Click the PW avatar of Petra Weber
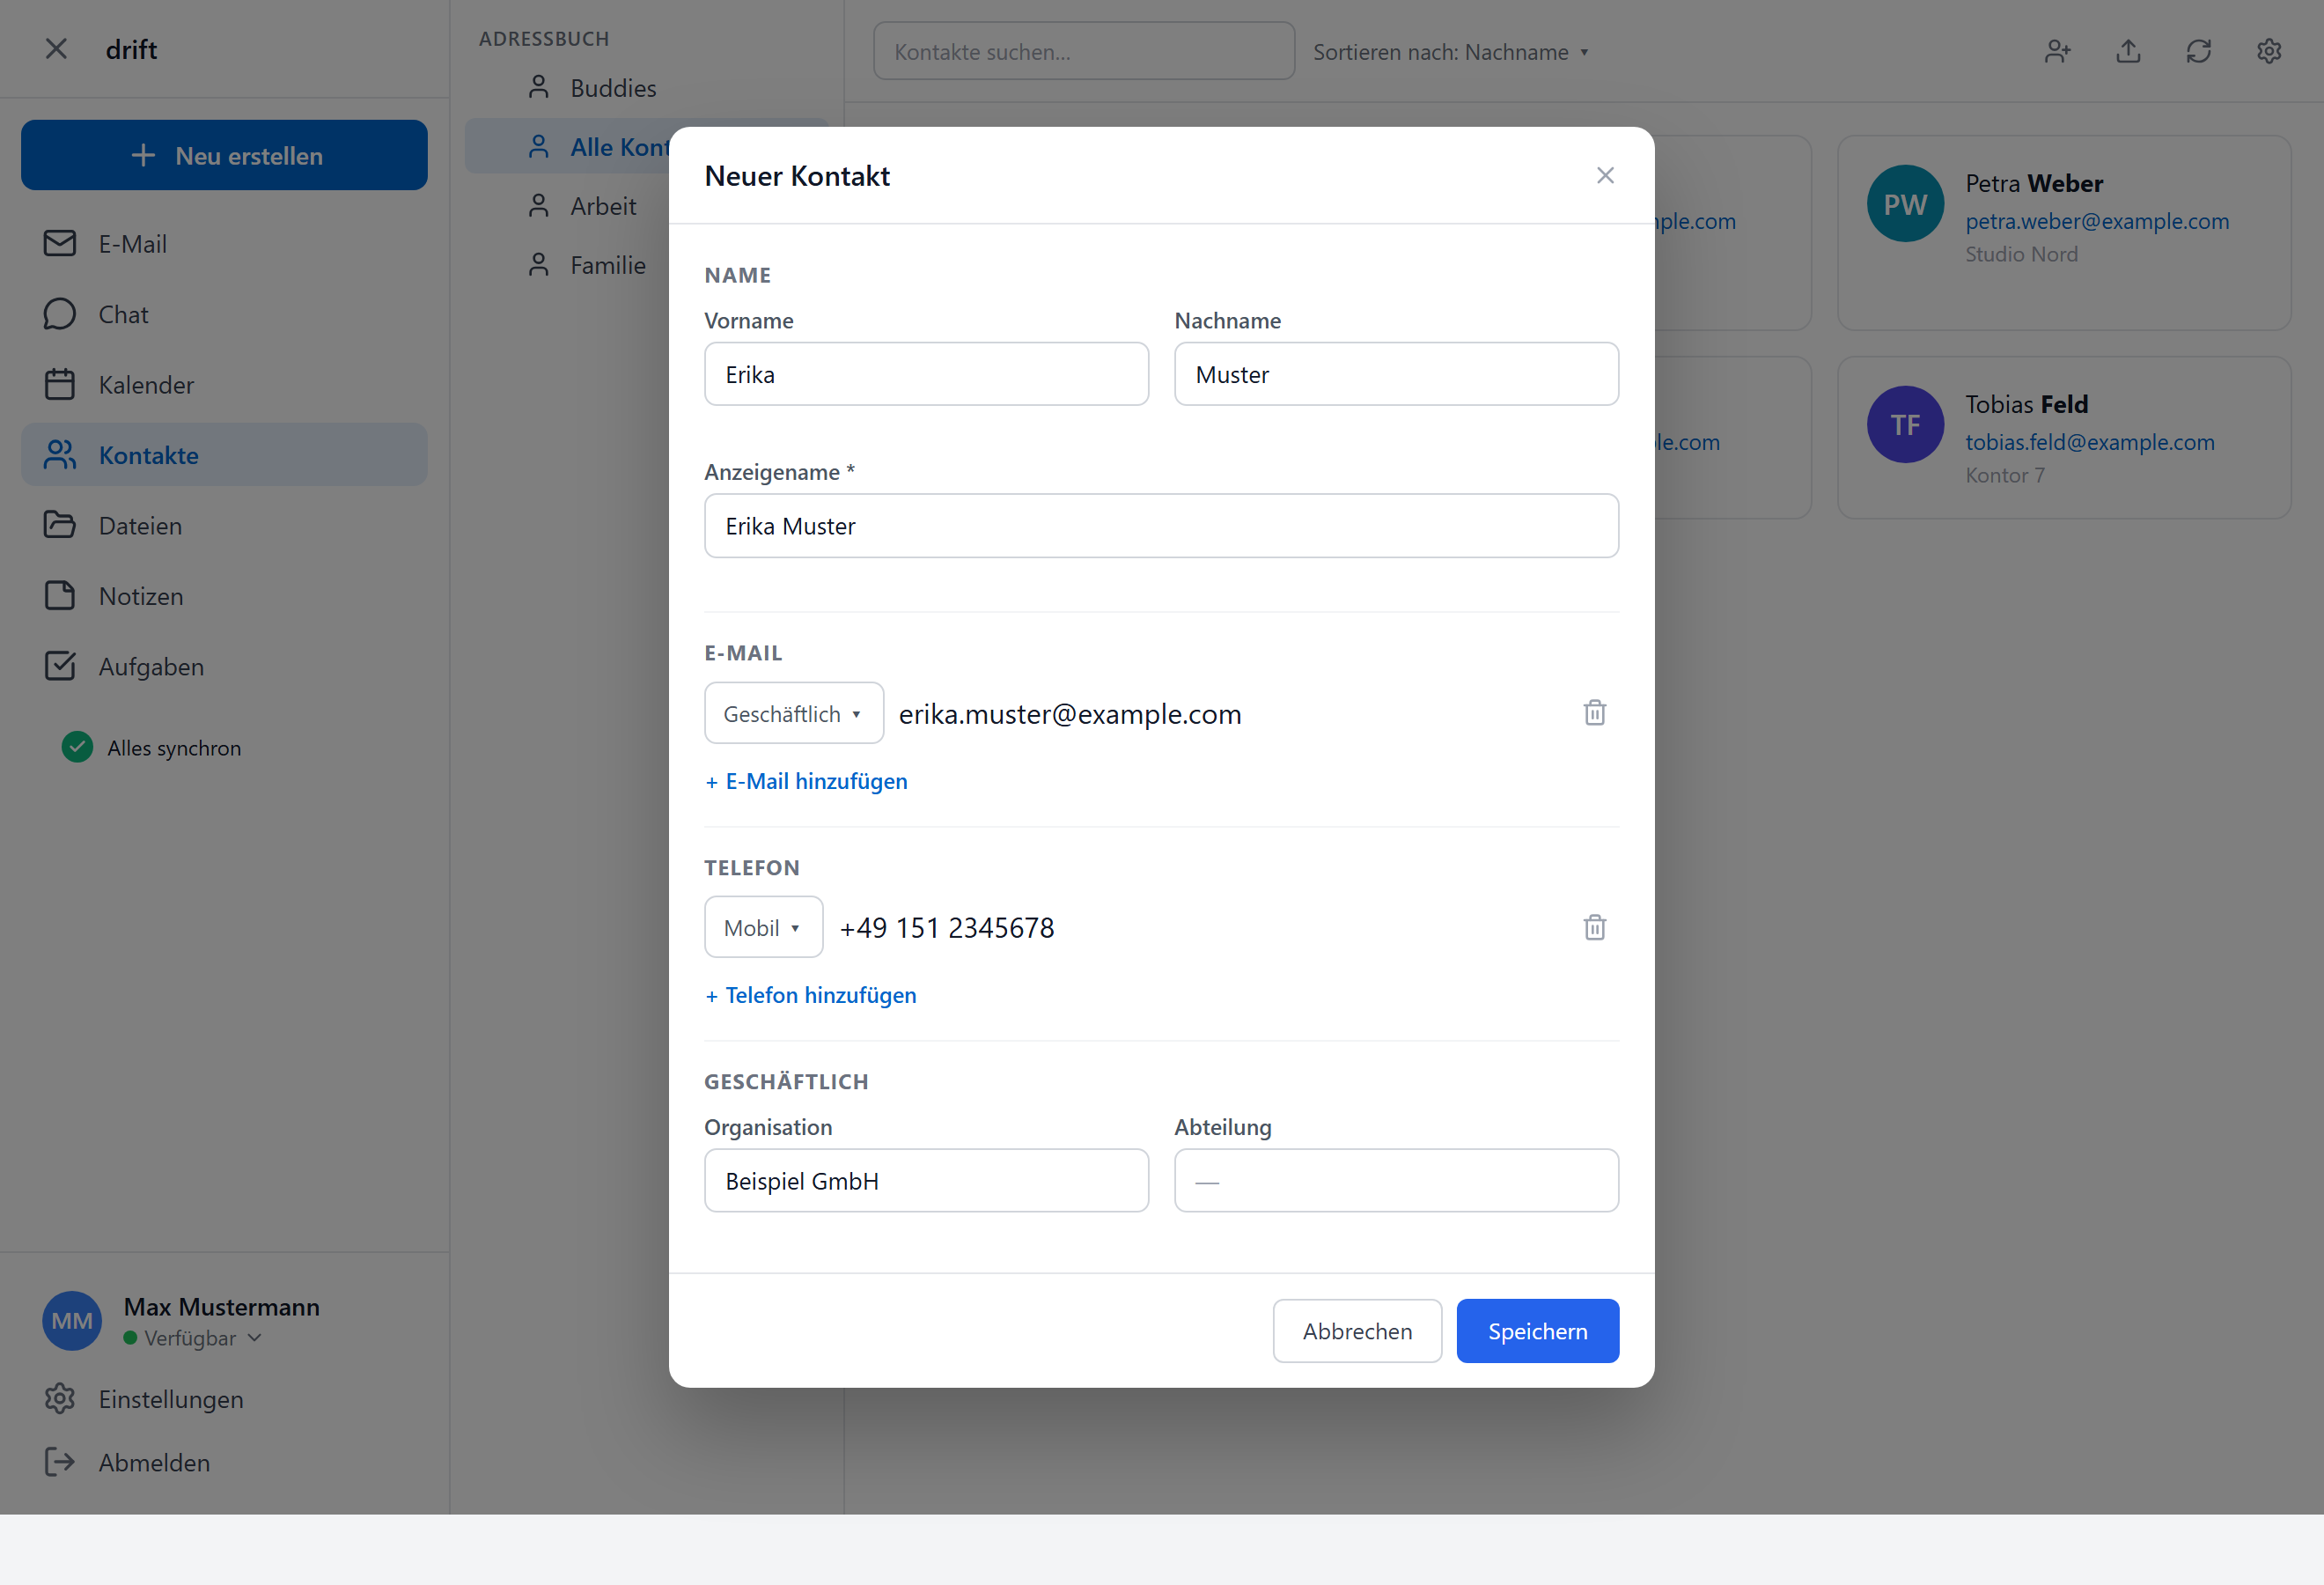The image size is (2324, 1585). pos(1905,203)
